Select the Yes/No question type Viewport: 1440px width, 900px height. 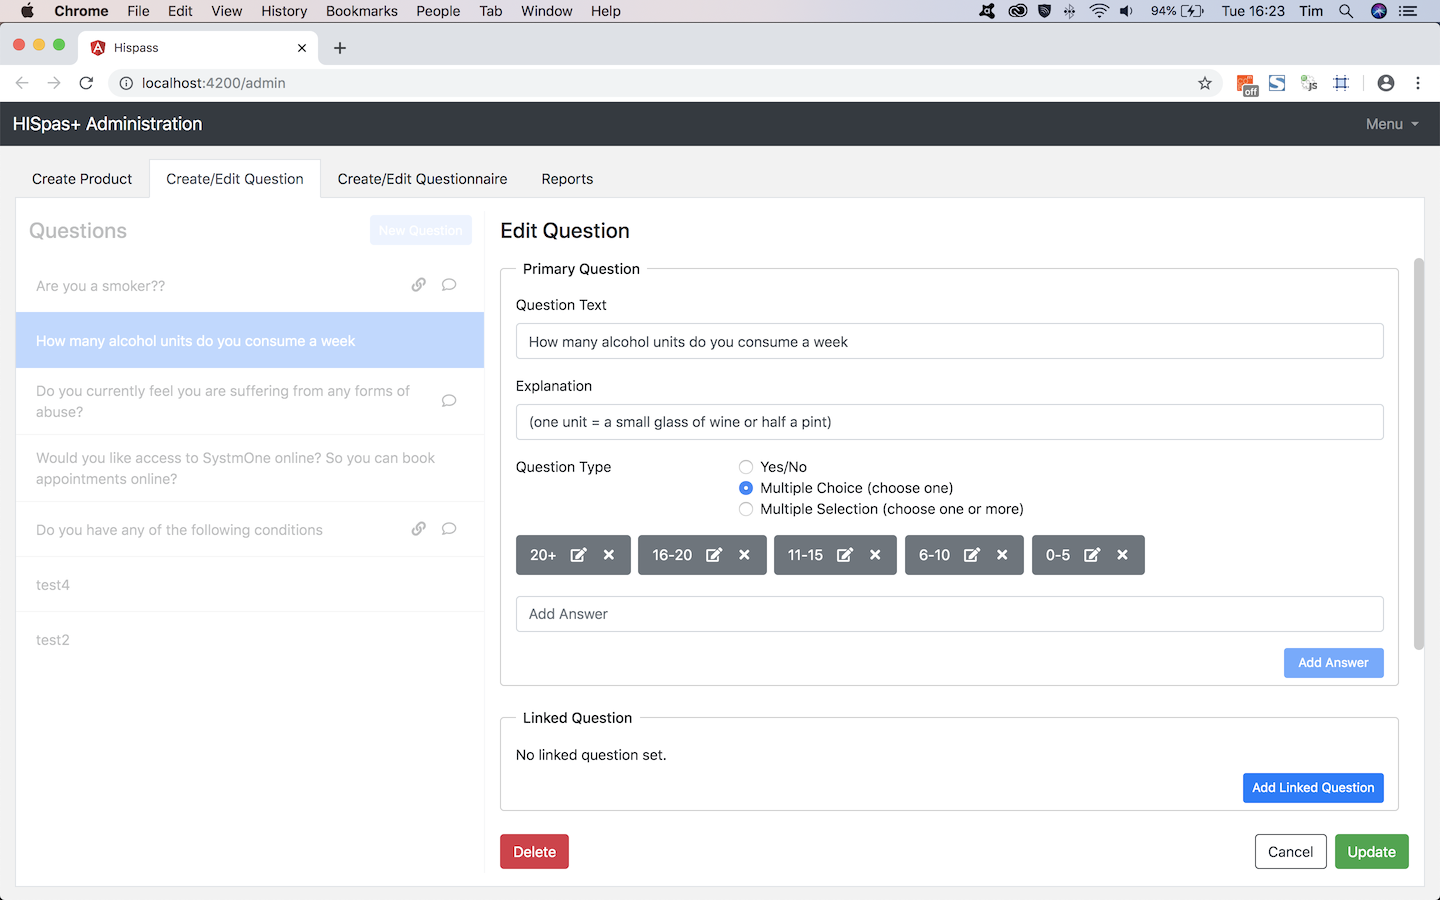(x=746, y=467)
